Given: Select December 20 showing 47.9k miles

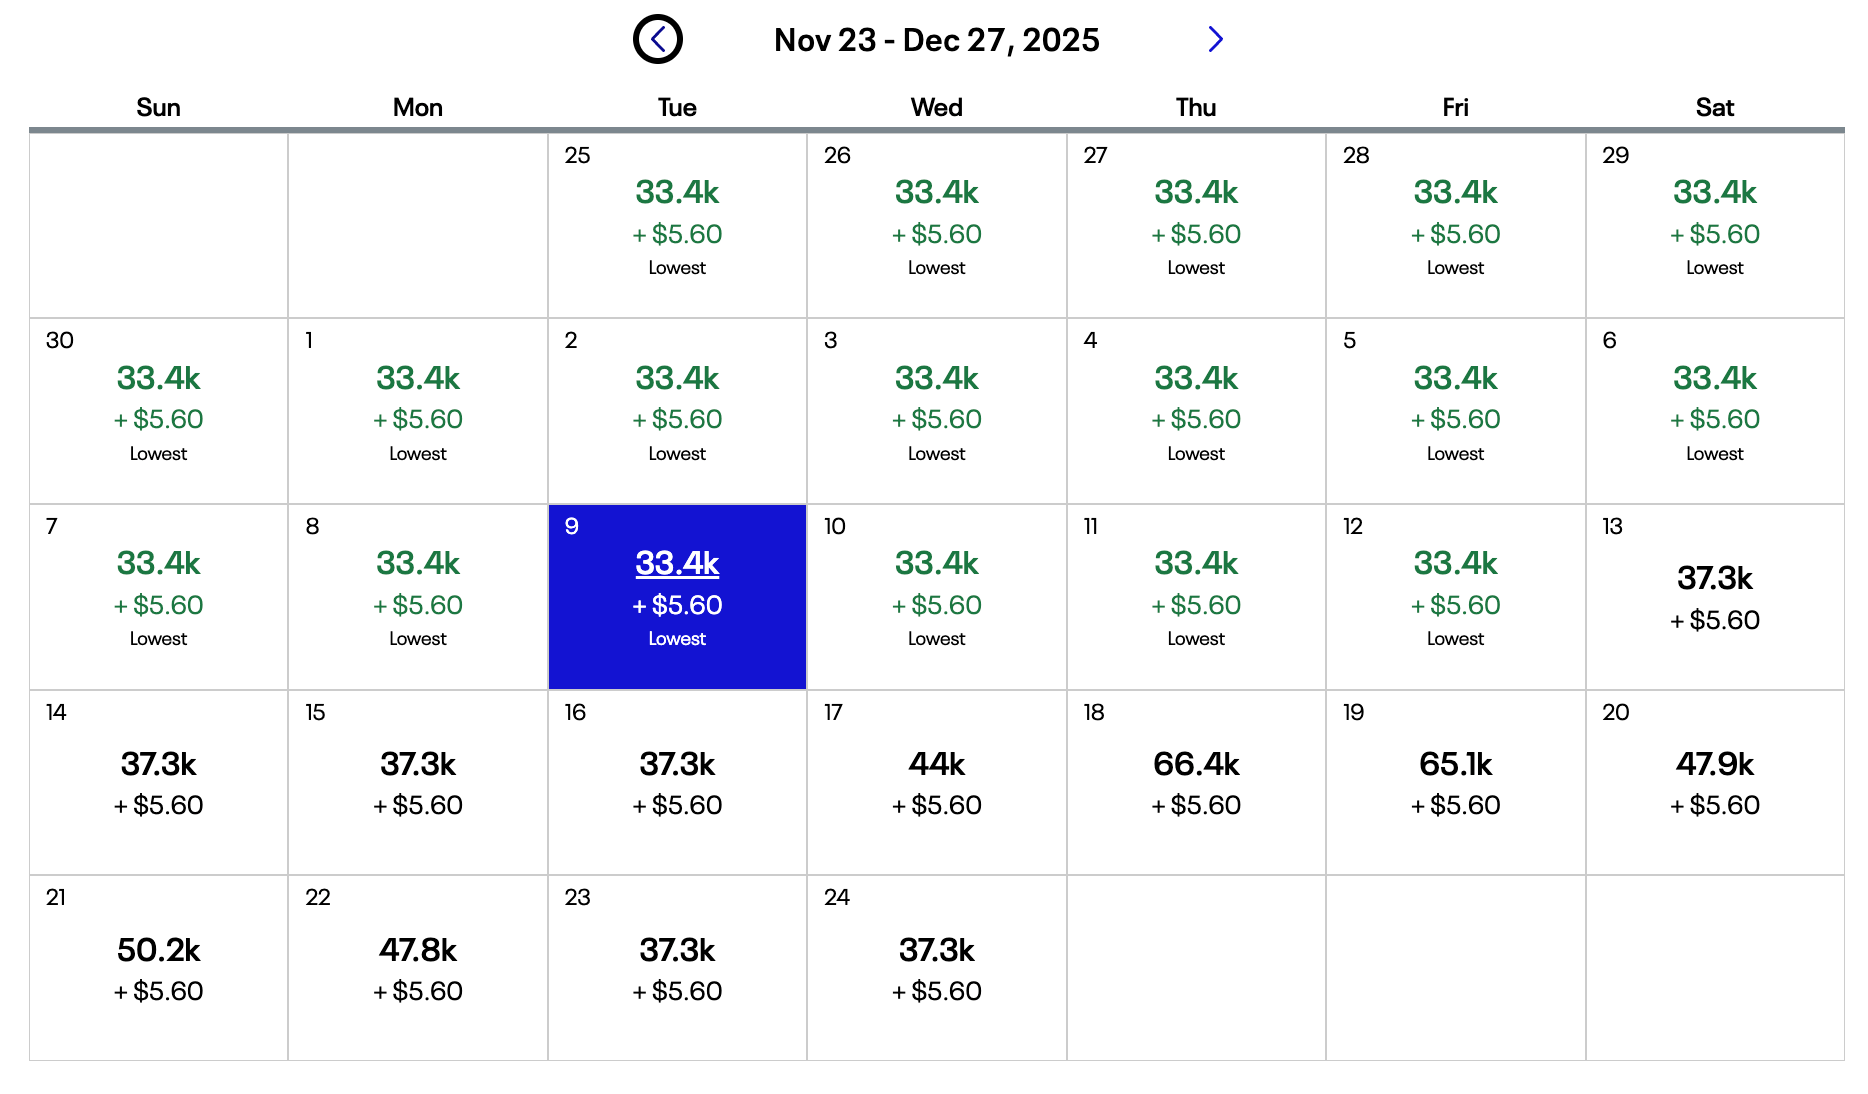Looking at the screenshot, I should click(x=1714, y=782).
